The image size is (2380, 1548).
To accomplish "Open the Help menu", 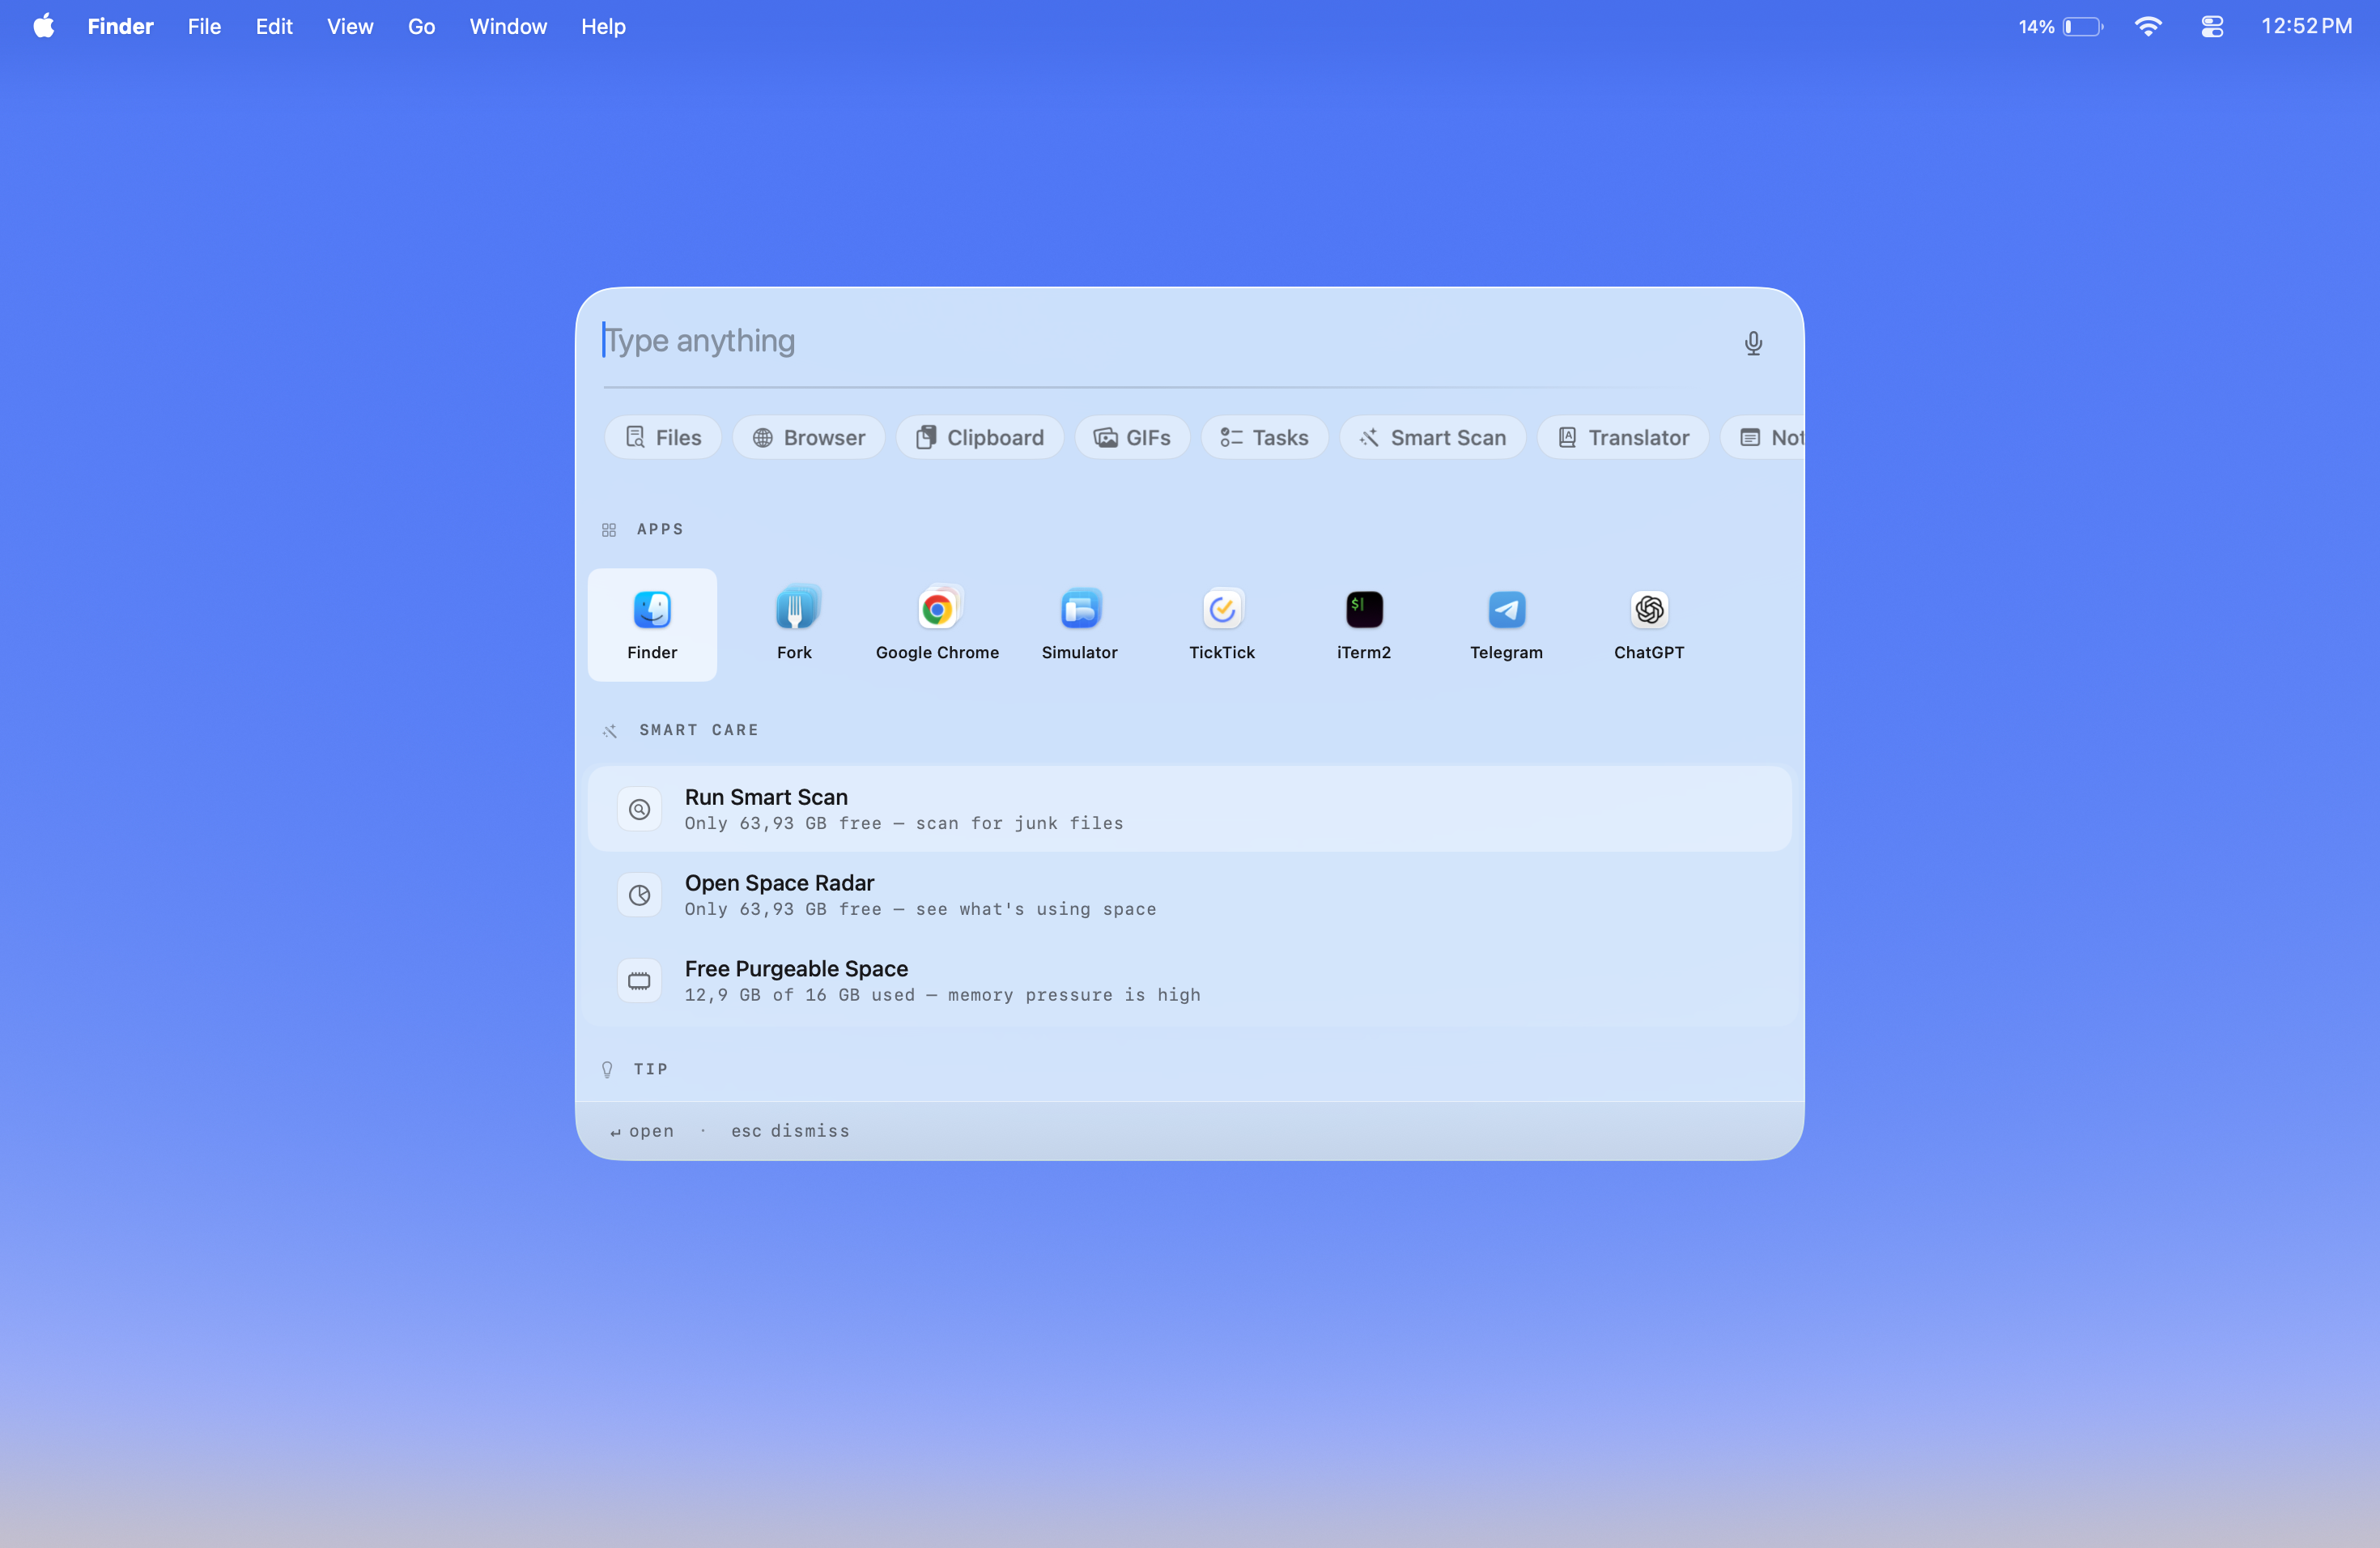I will 603,27.
